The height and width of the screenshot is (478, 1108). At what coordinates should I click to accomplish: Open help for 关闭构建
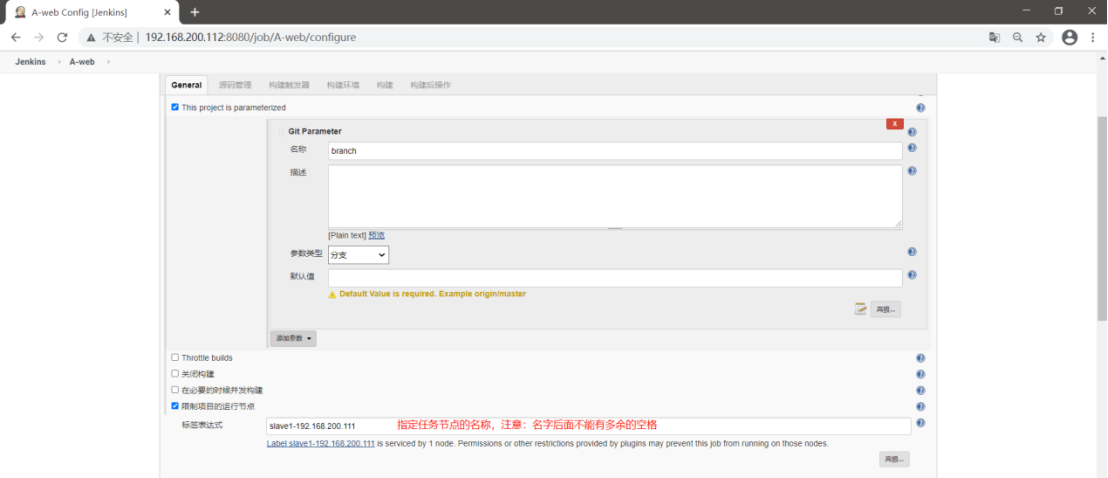(x=921, y=374)
